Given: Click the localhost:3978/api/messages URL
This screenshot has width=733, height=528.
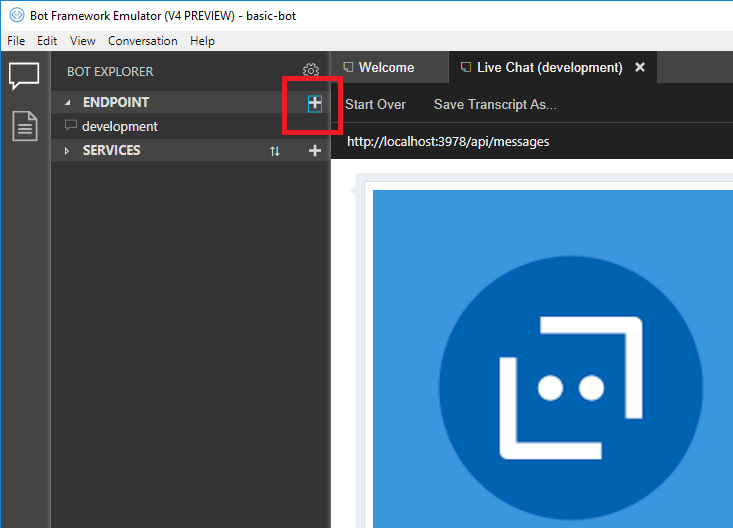Looking at the screenshot, I should click(x=448, y=142).
